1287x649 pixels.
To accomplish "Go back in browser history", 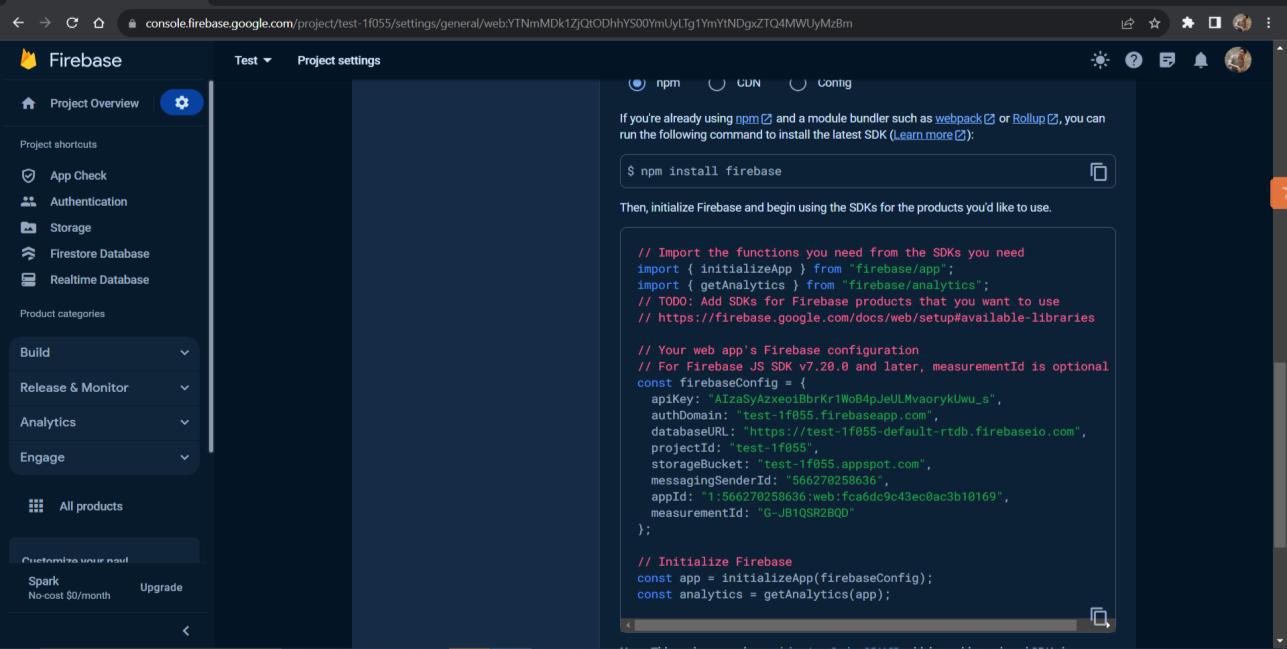I will coord(17,22).
